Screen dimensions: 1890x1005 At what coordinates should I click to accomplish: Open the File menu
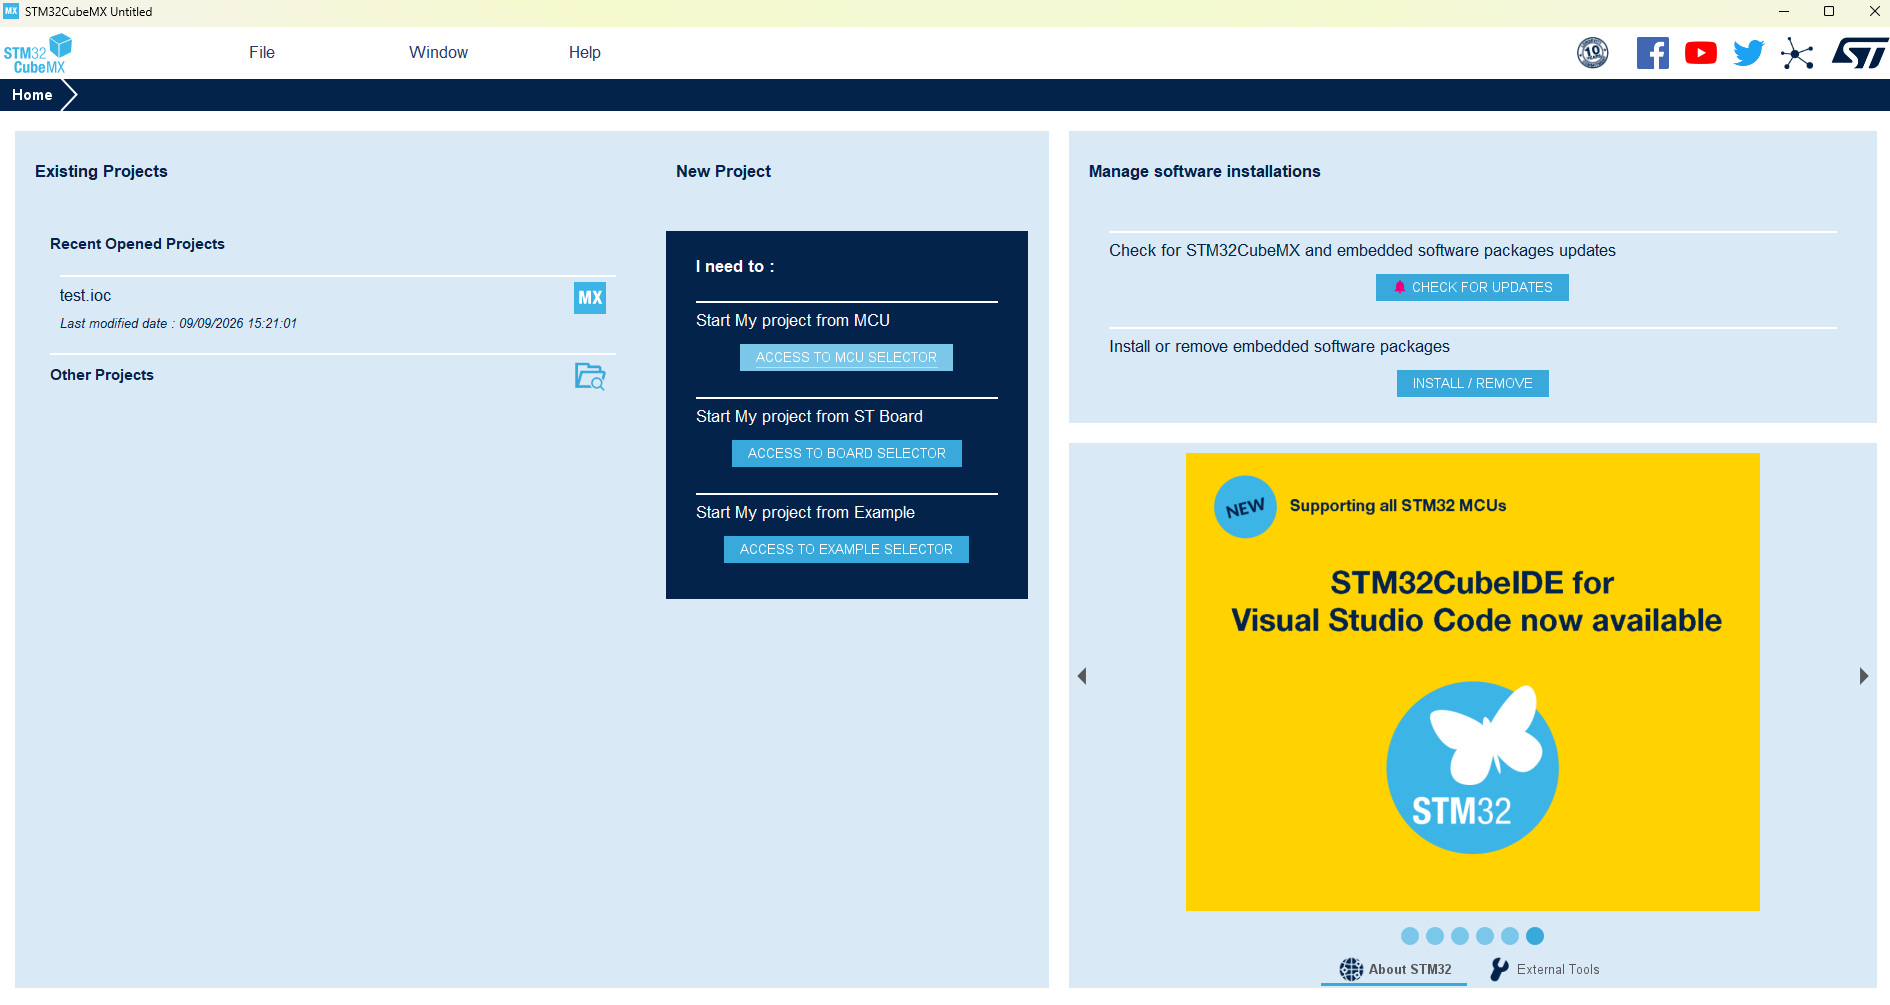point(262,53)
